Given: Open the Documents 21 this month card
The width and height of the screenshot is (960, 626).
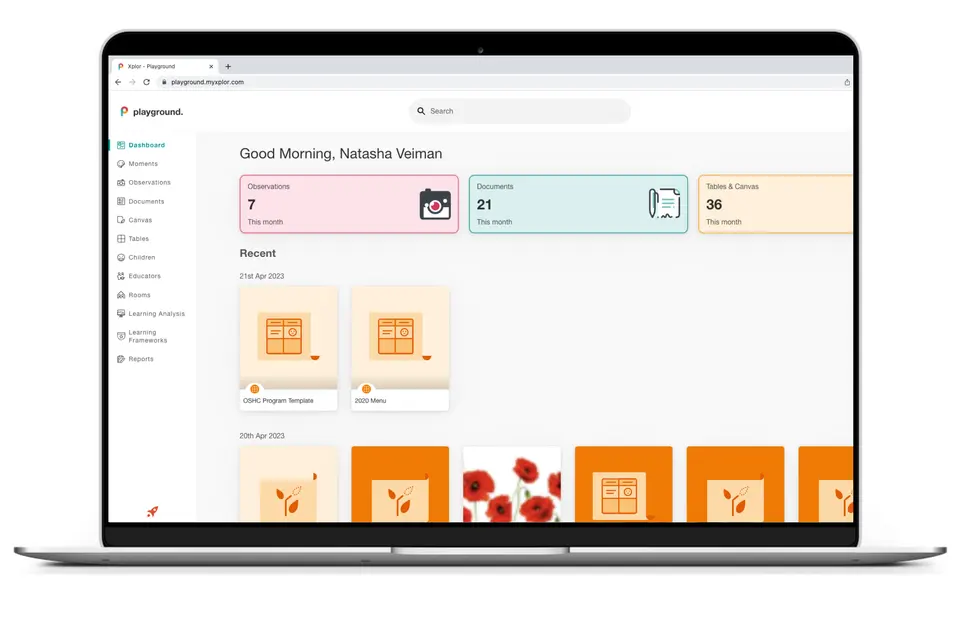Looking at the screenshot, I should 579,204.
